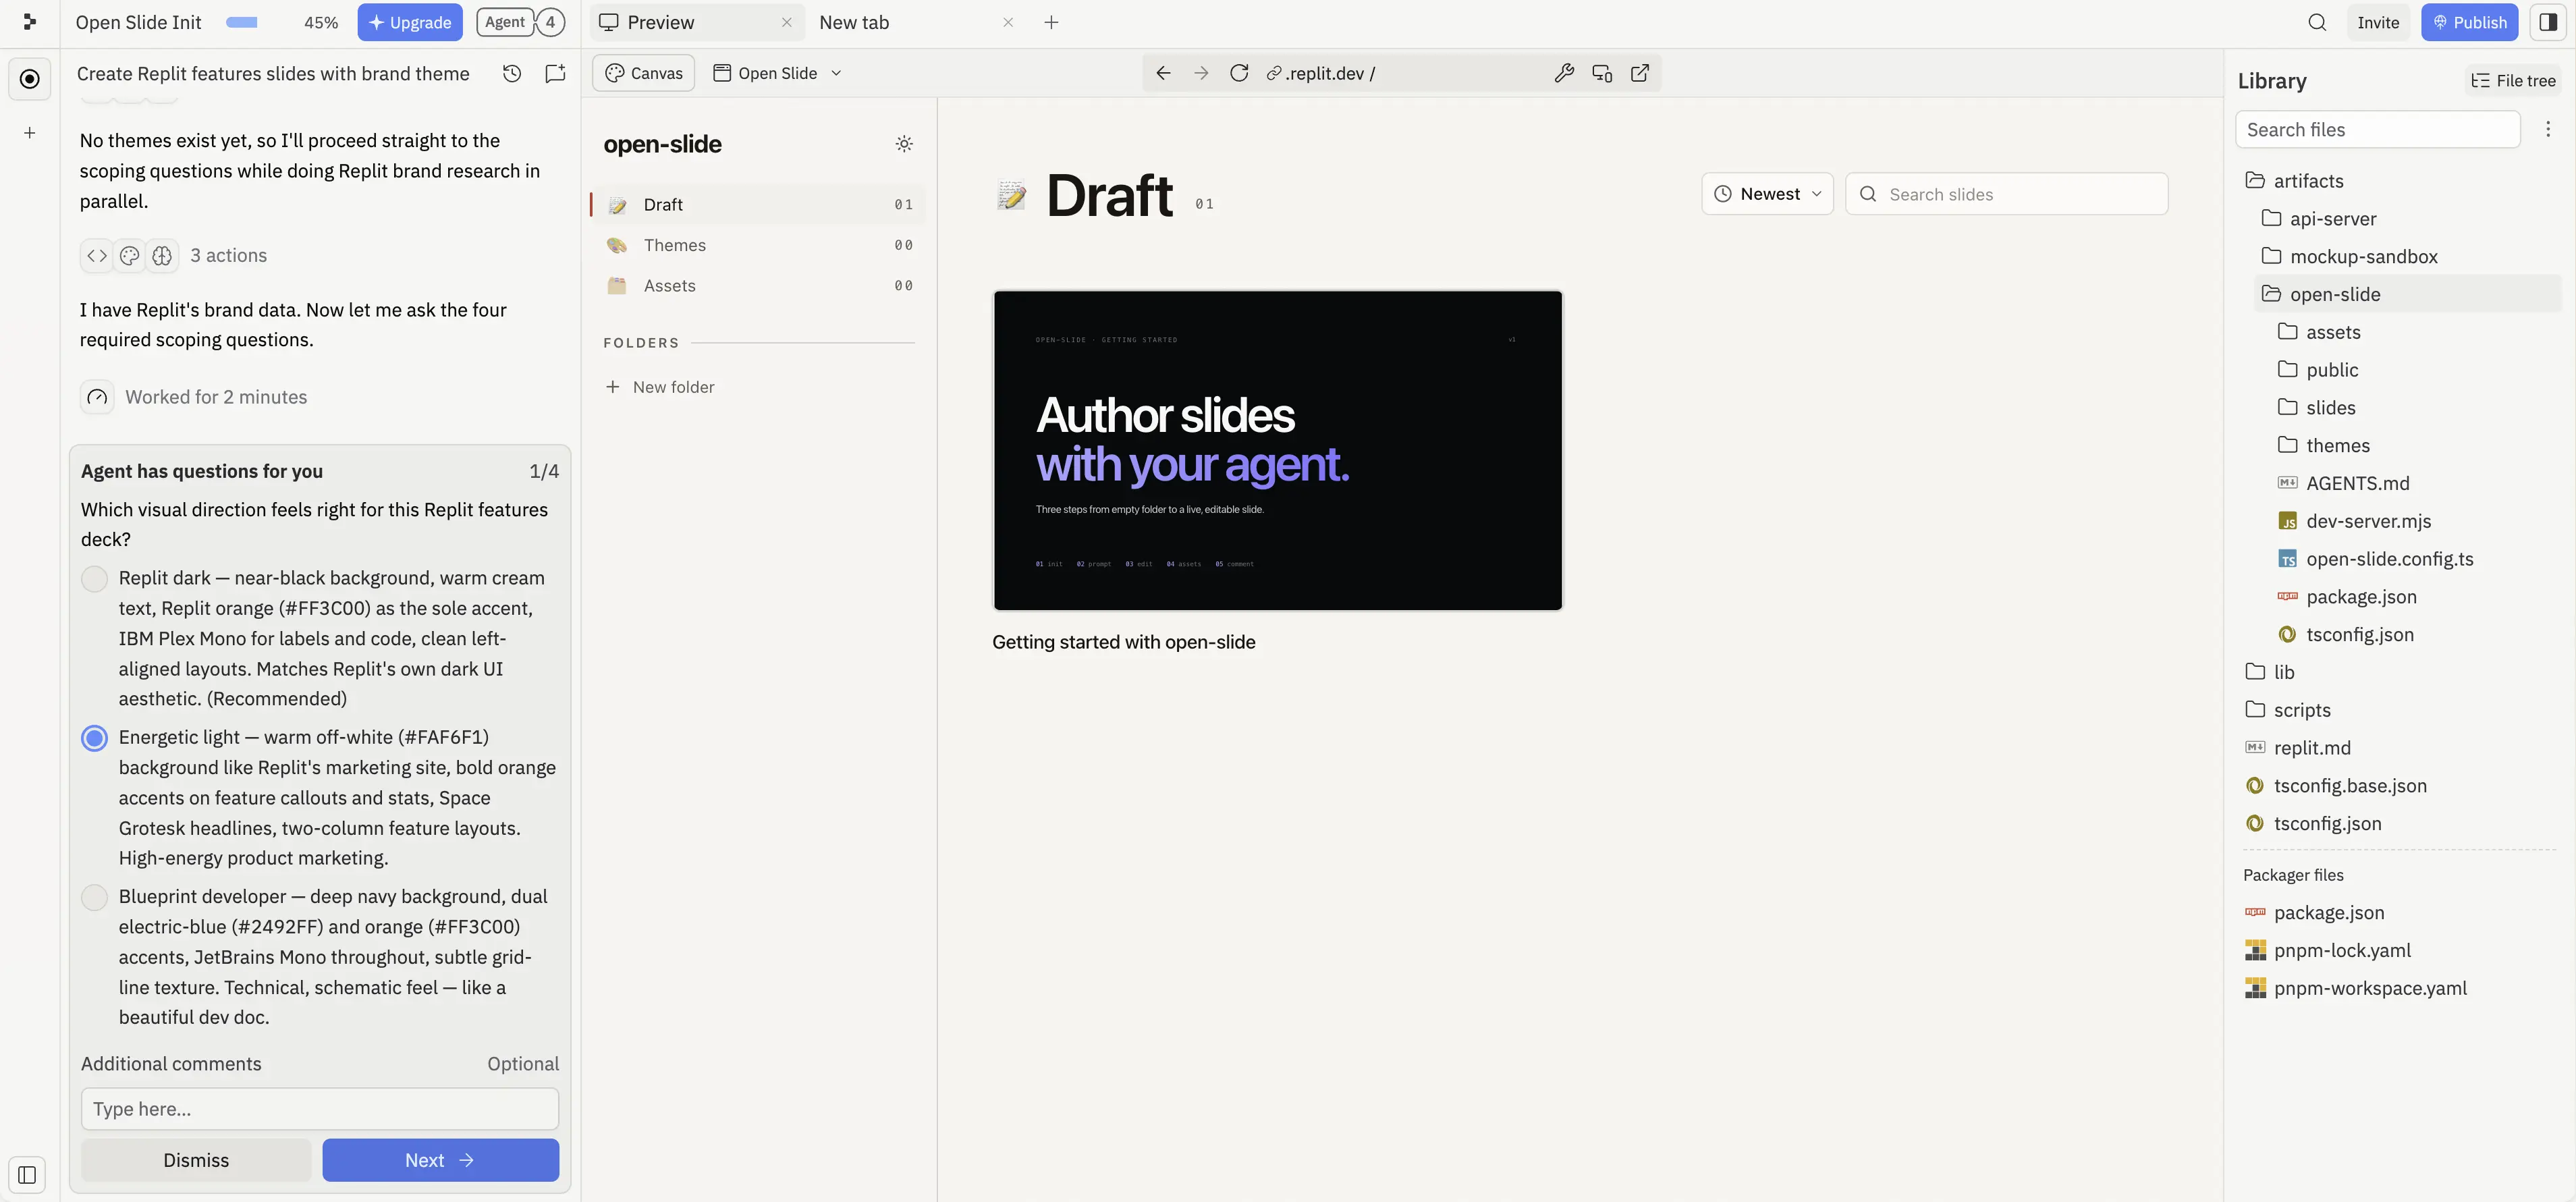Click the code brackets action icon
Viewport: 2576px width, 1202px height.
pos(97,256)
